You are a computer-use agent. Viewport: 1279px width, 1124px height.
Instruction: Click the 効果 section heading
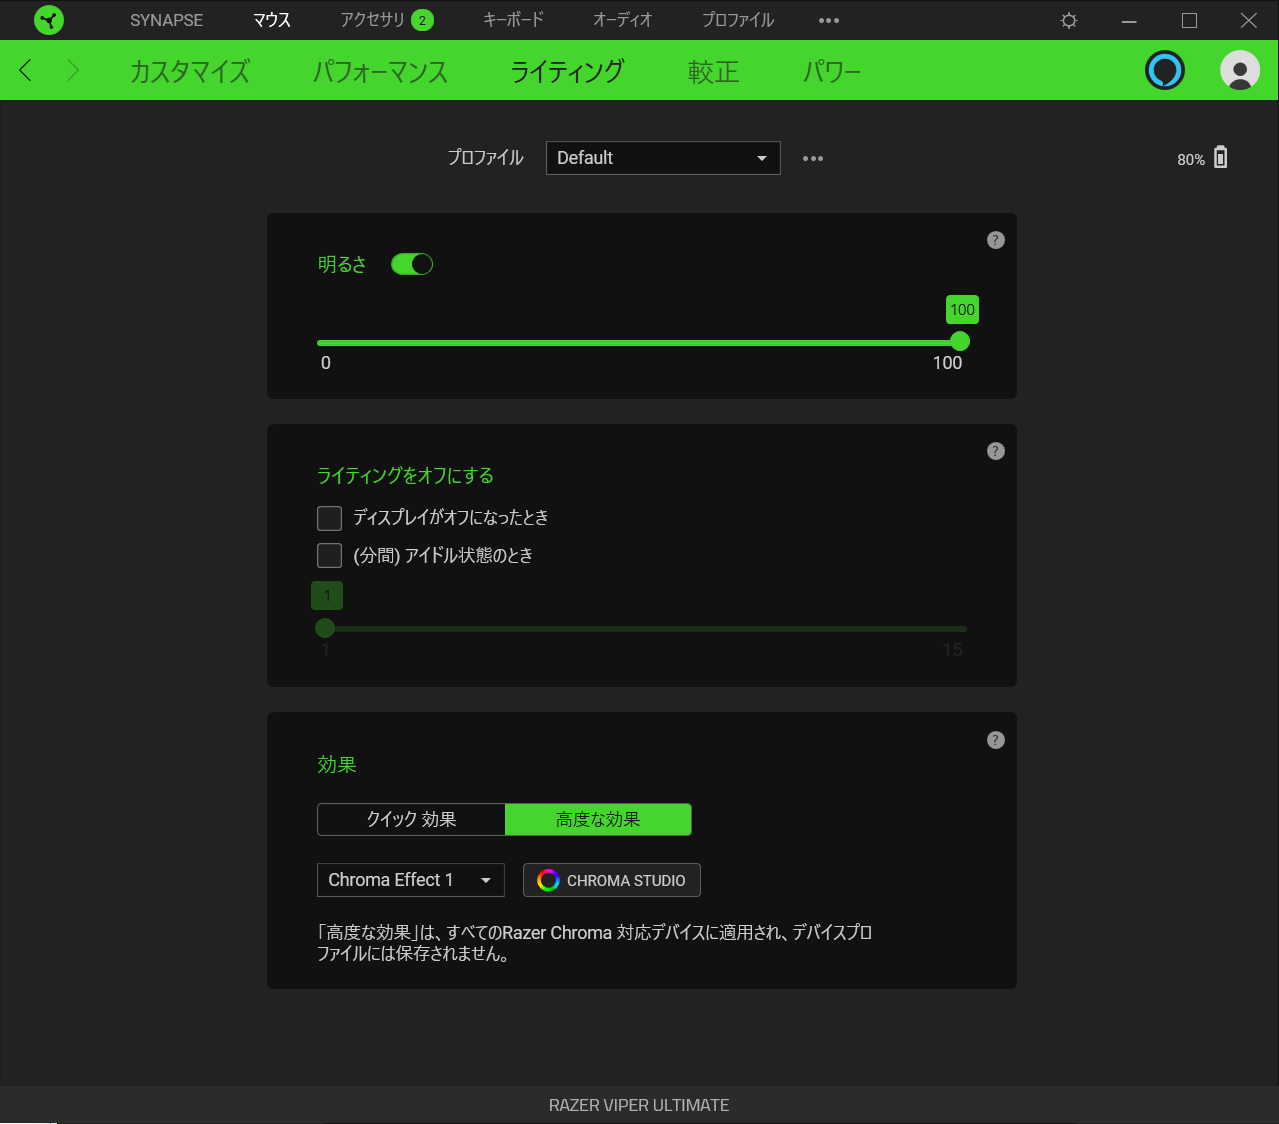[337, 764]
